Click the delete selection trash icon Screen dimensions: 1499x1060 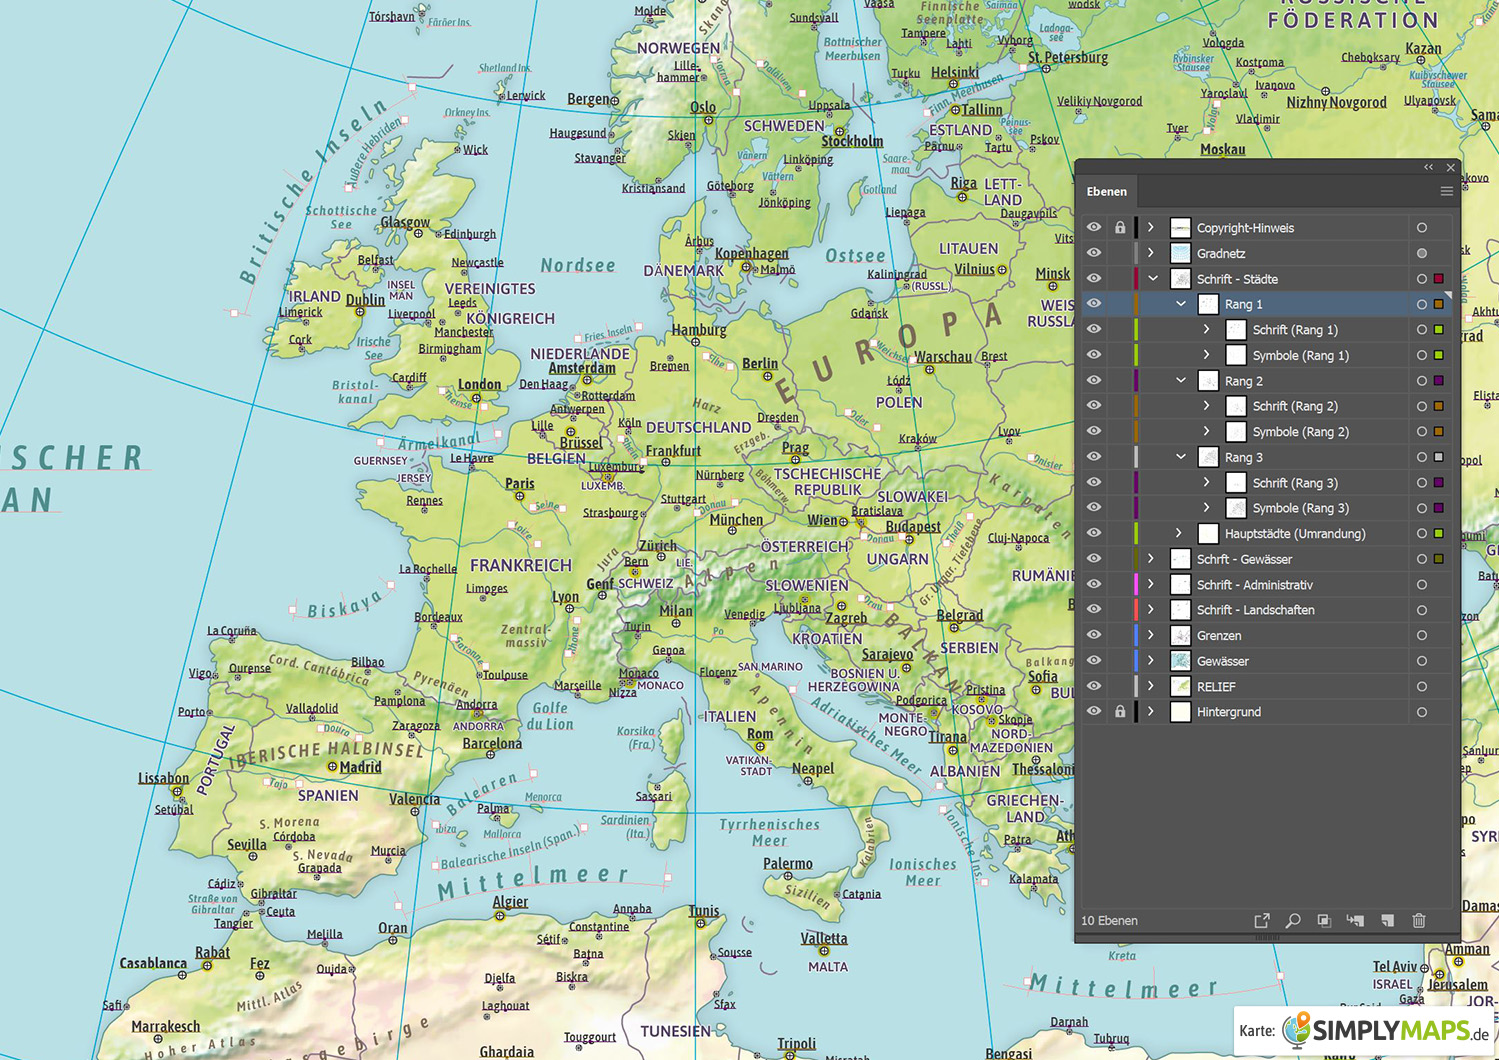click(x=1418, y=920)
